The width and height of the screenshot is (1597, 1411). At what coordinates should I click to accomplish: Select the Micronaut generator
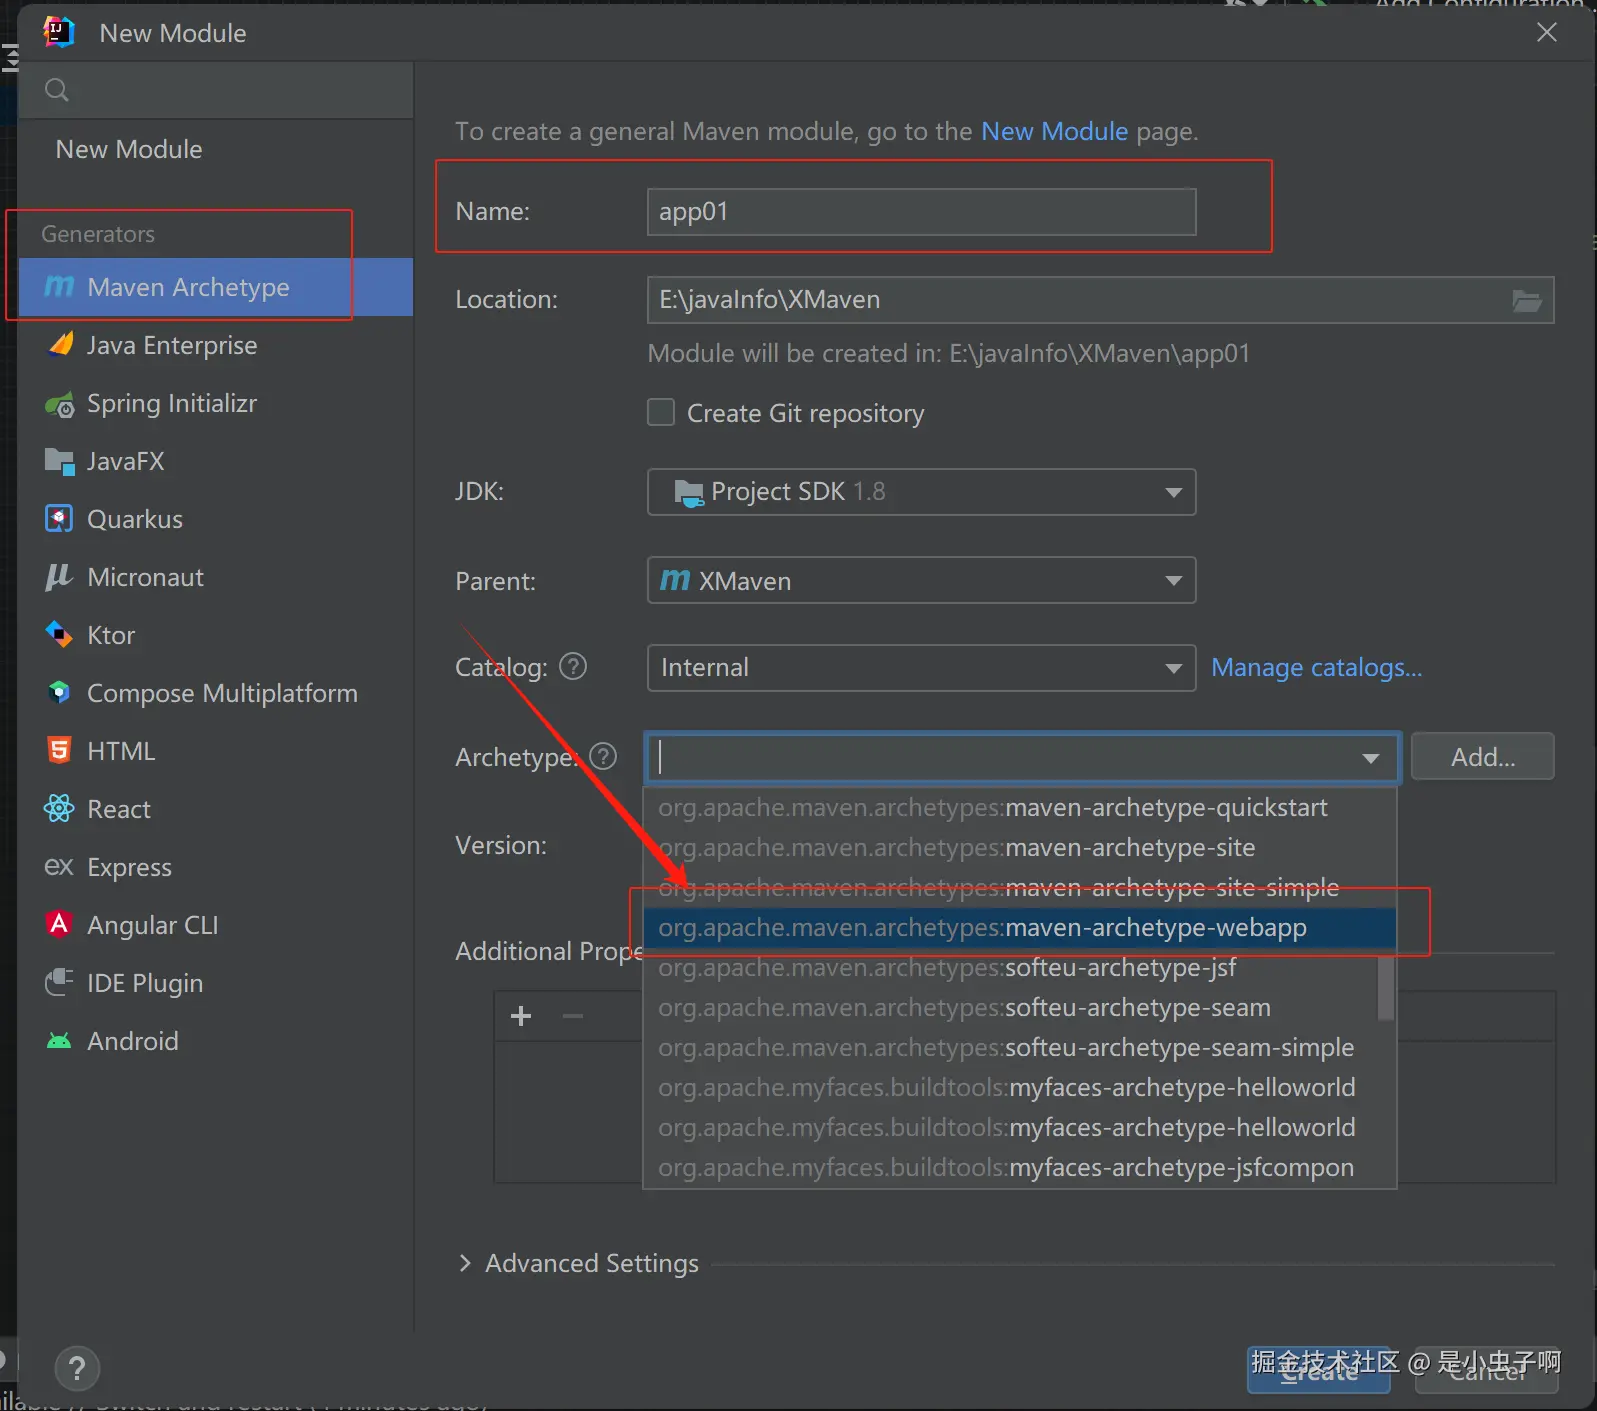[216, 577]
